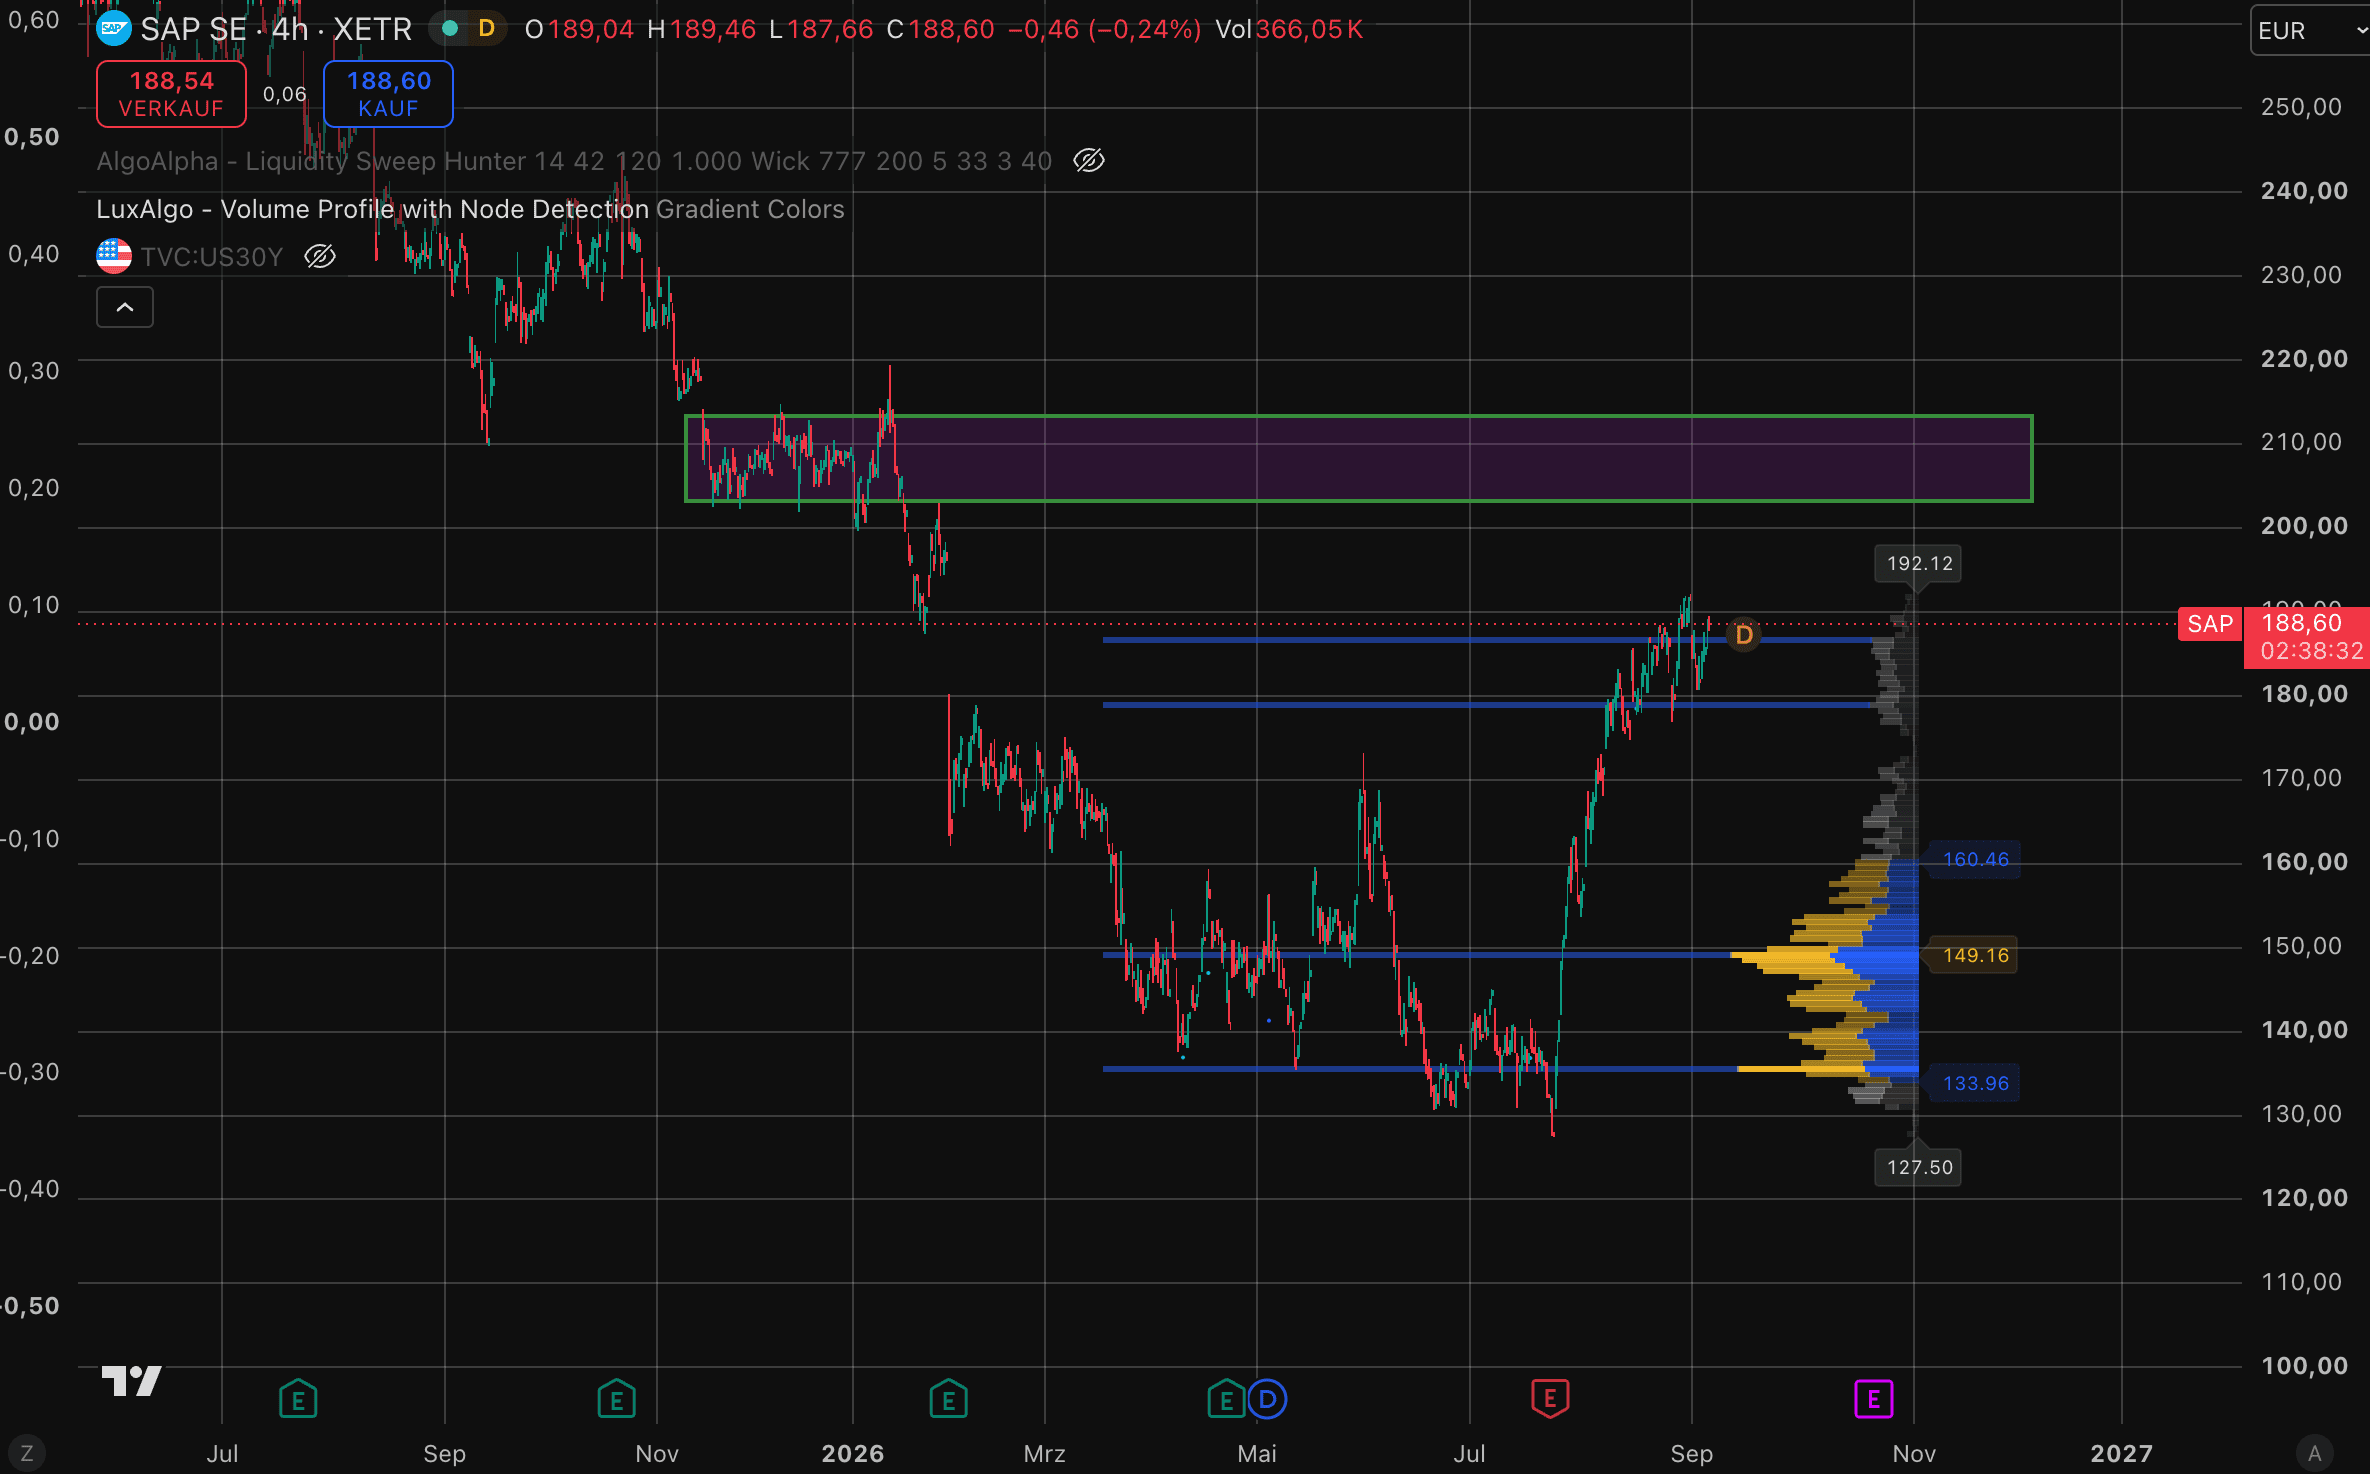The image size is (2370, 1474).
Task: Click the 220,00 price axis label
Action: tap(2304, 359)
